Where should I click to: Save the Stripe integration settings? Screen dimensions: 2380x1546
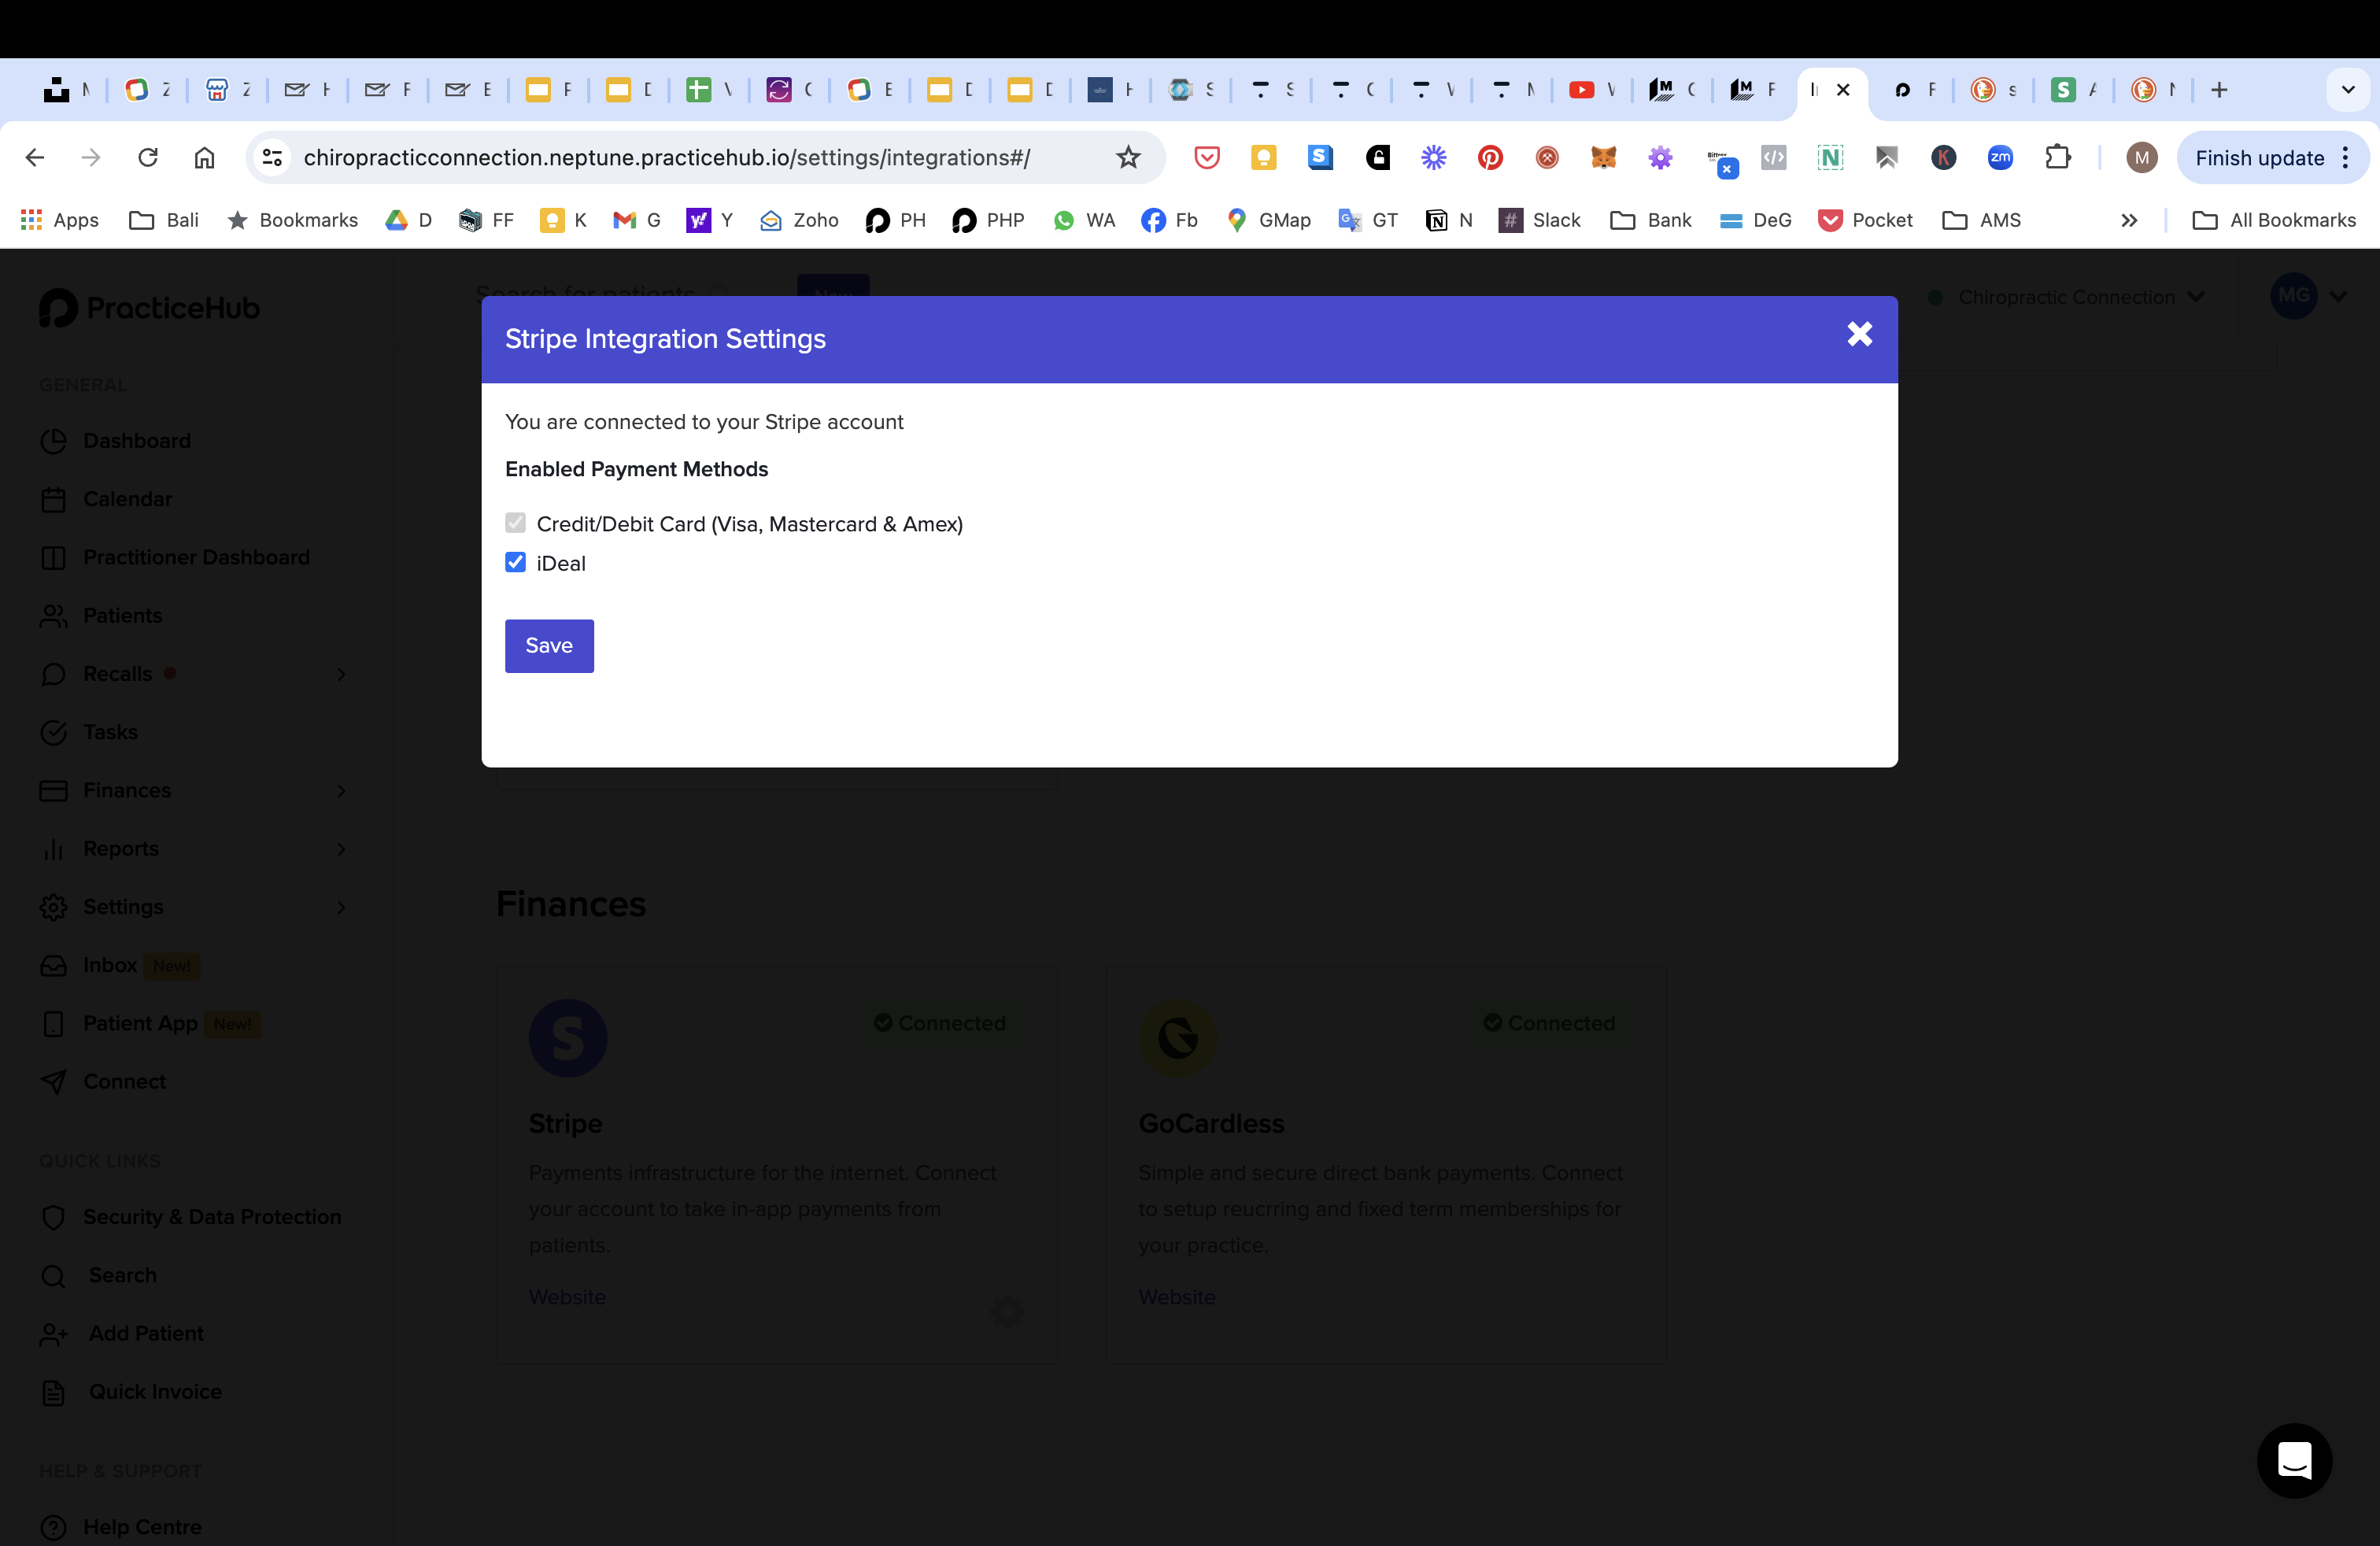point(549,645)
